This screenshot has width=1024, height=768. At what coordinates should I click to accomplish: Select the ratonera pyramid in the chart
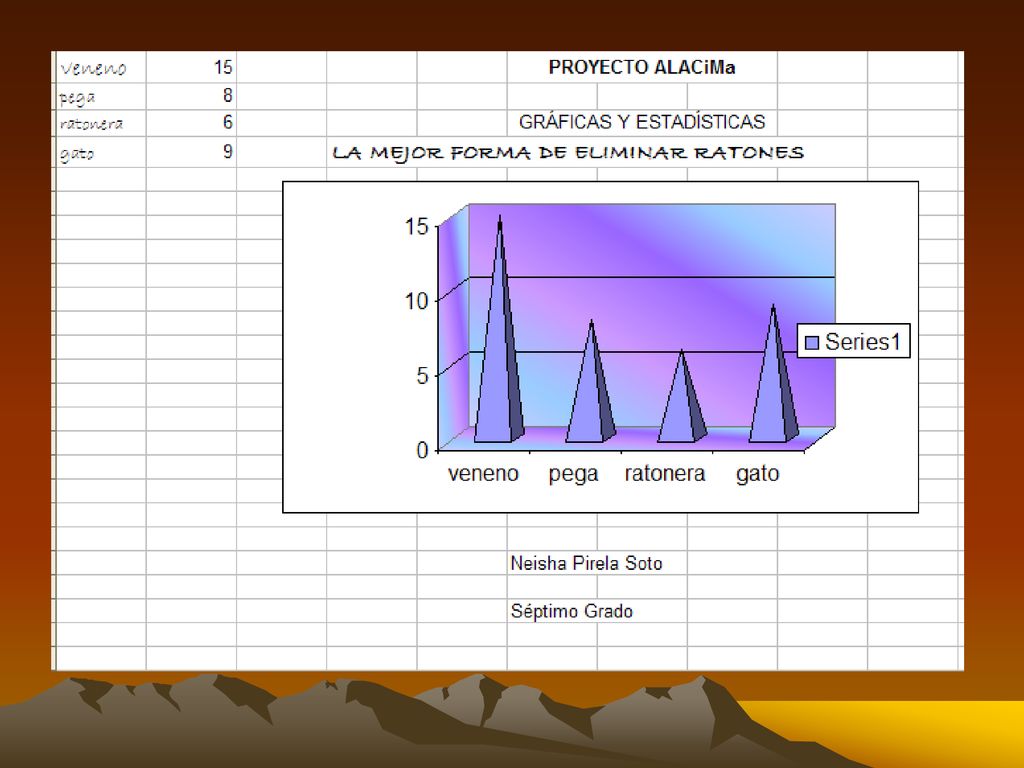[682, 397]
